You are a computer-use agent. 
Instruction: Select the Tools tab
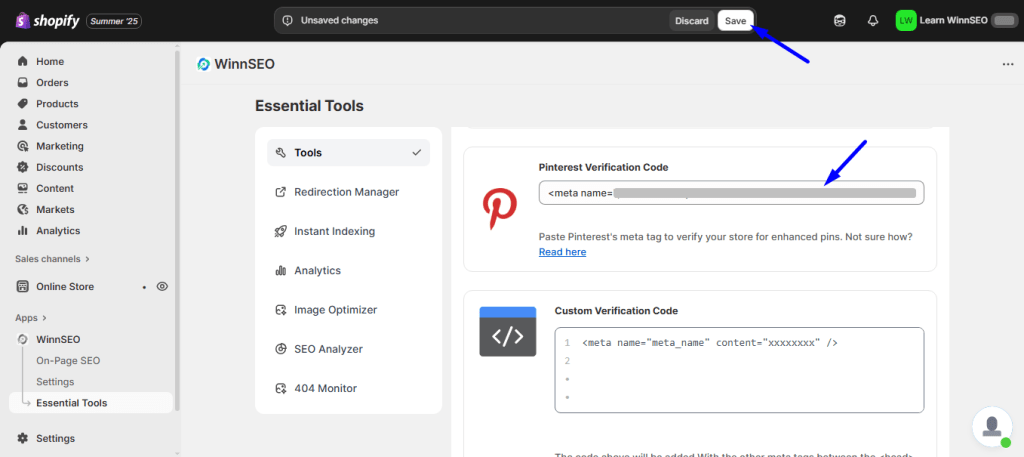tap(349, 153)
